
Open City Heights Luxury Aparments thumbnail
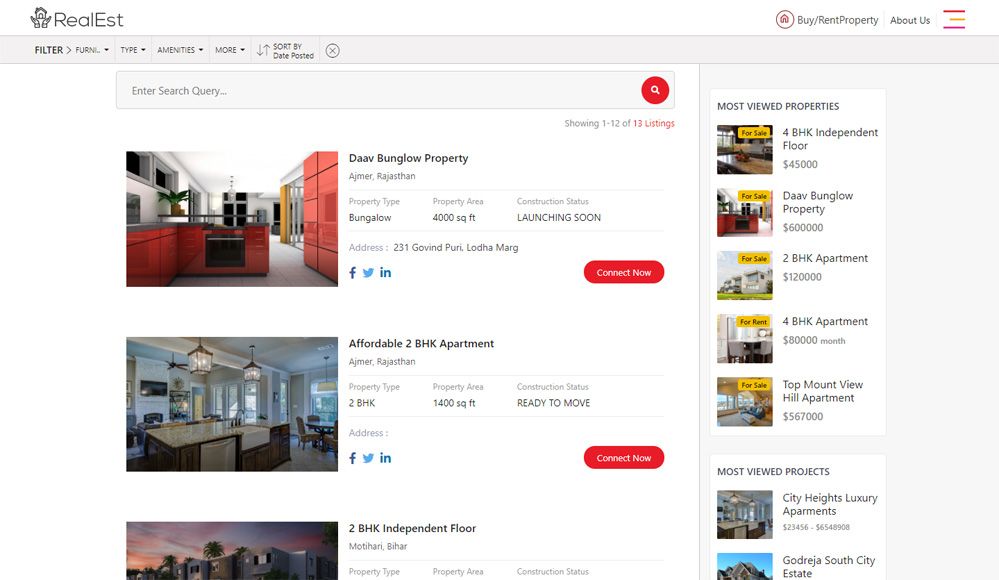point(745,514)
